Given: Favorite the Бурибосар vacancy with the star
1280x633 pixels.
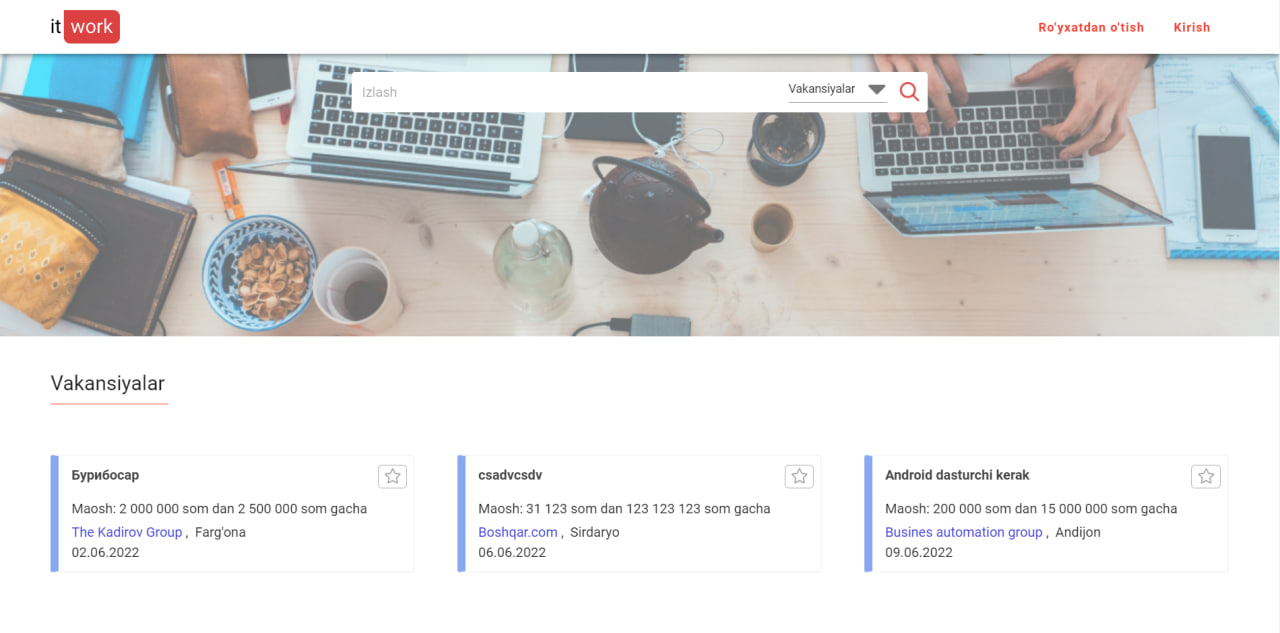Looking at the screenshot, I should click(x=392, y=477).
